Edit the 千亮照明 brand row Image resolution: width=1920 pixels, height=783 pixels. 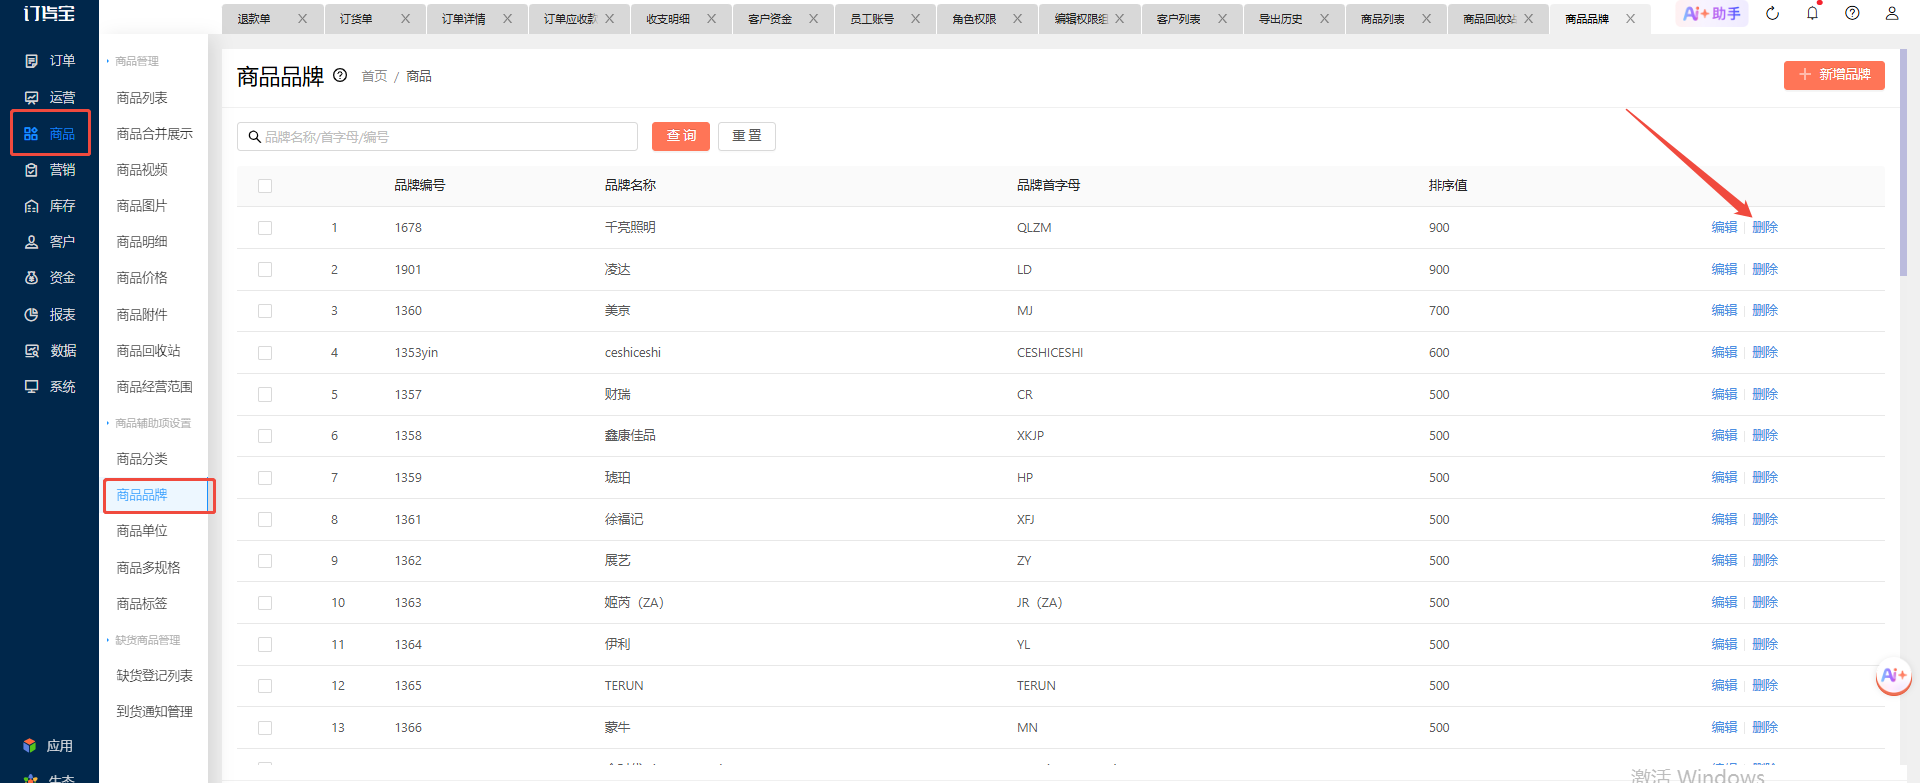(1724, 228)
